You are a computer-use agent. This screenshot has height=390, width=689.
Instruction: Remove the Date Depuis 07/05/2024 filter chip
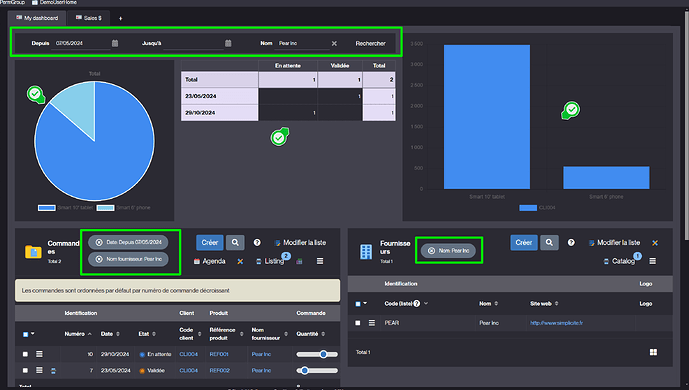pyautogui.click(x=99, y=242)
